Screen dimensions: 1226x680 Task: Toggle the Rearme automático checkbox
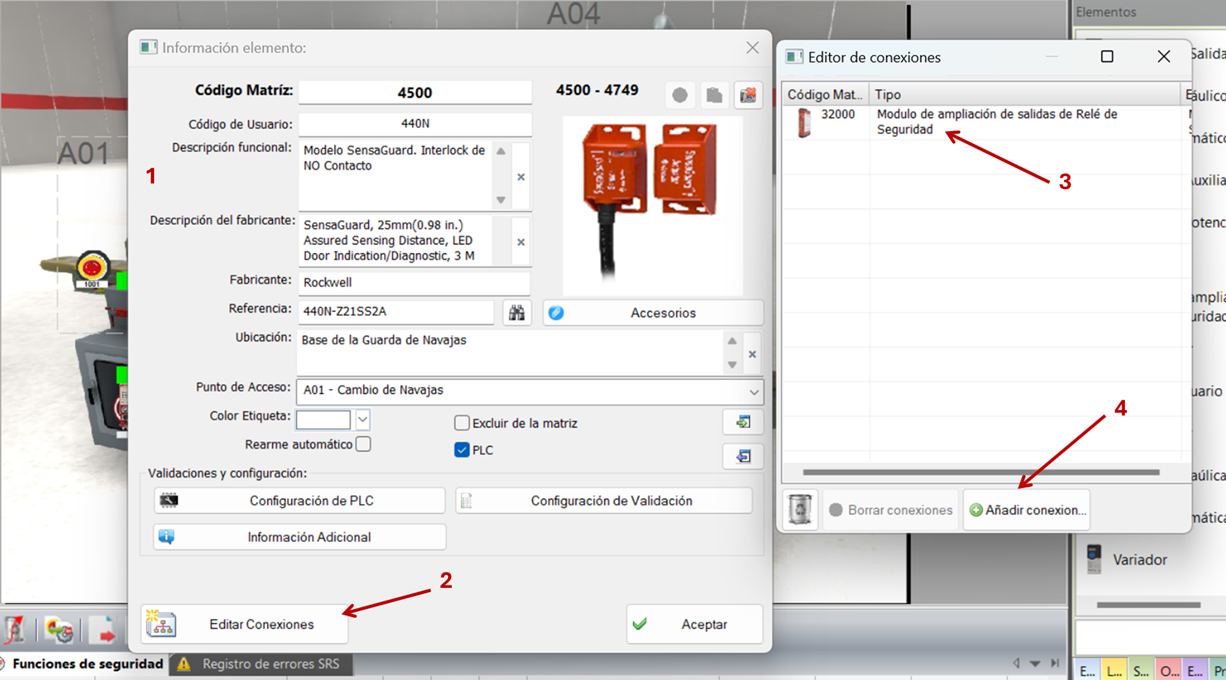coord(364,444)
